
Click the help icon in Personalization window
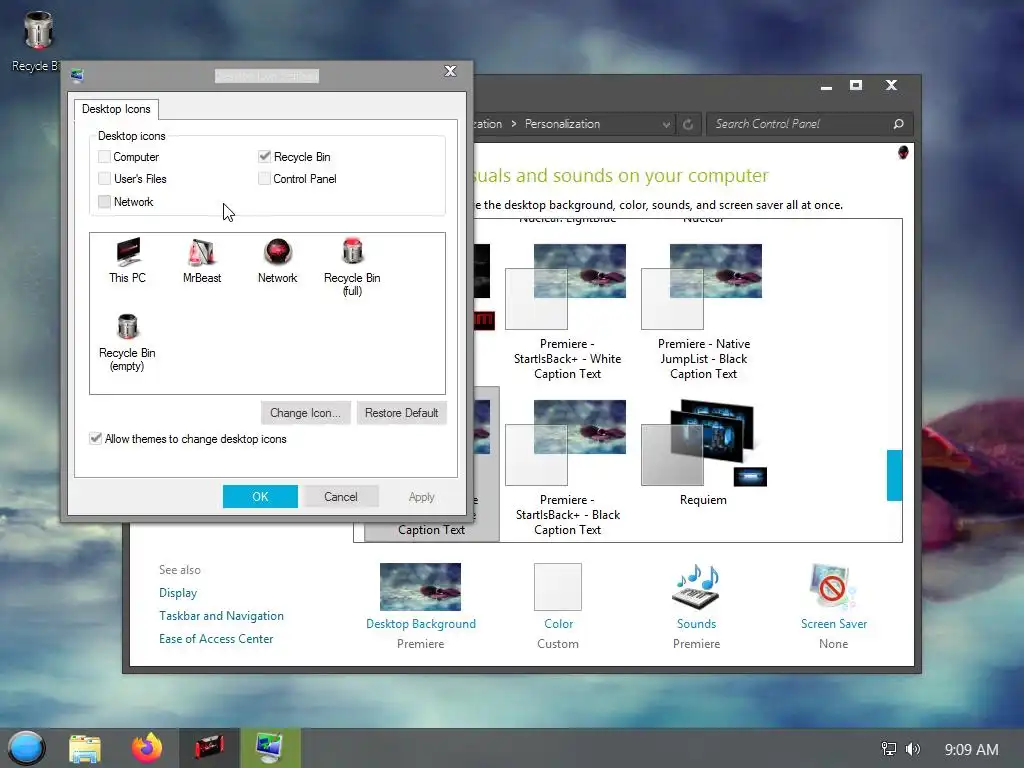click(x=903, y=153)
